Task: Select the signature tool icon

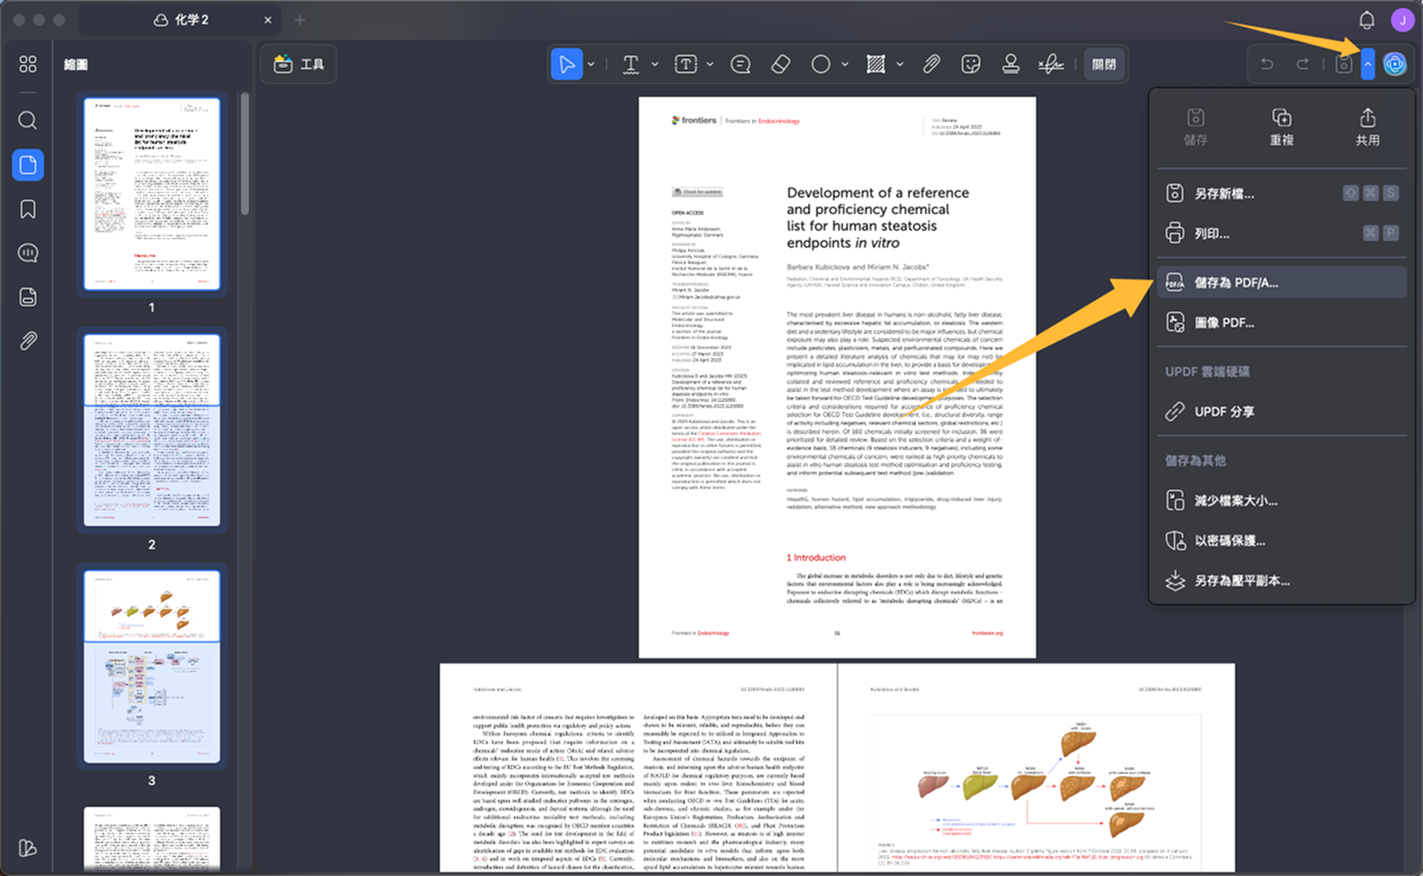Action: coord(1051,64)
